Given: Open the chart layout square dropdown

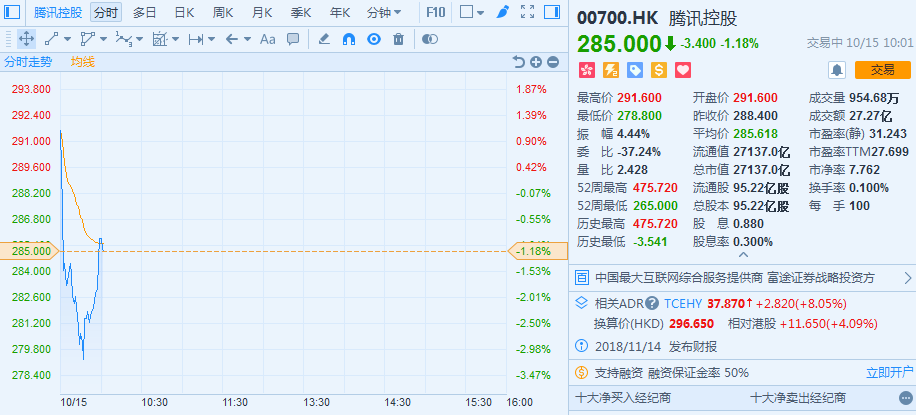Looking at the screenshot, I should pyautogui.click(x=471, y=13).
